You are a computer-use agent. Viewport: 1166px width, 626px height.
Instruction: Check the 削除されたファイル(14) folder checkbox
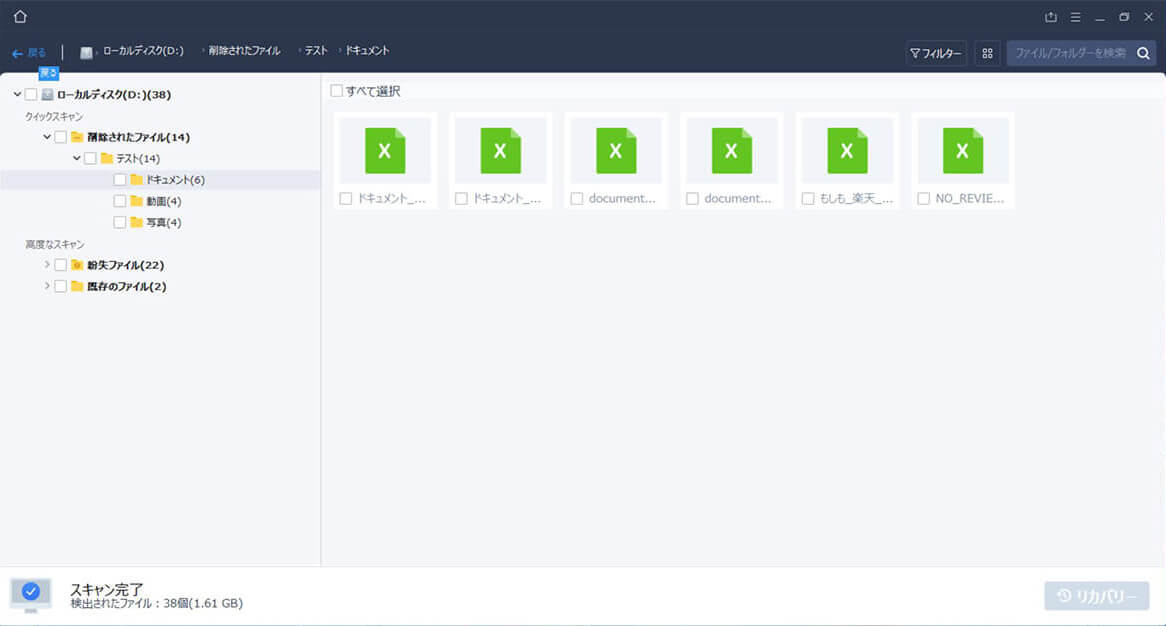pos(60,137)
